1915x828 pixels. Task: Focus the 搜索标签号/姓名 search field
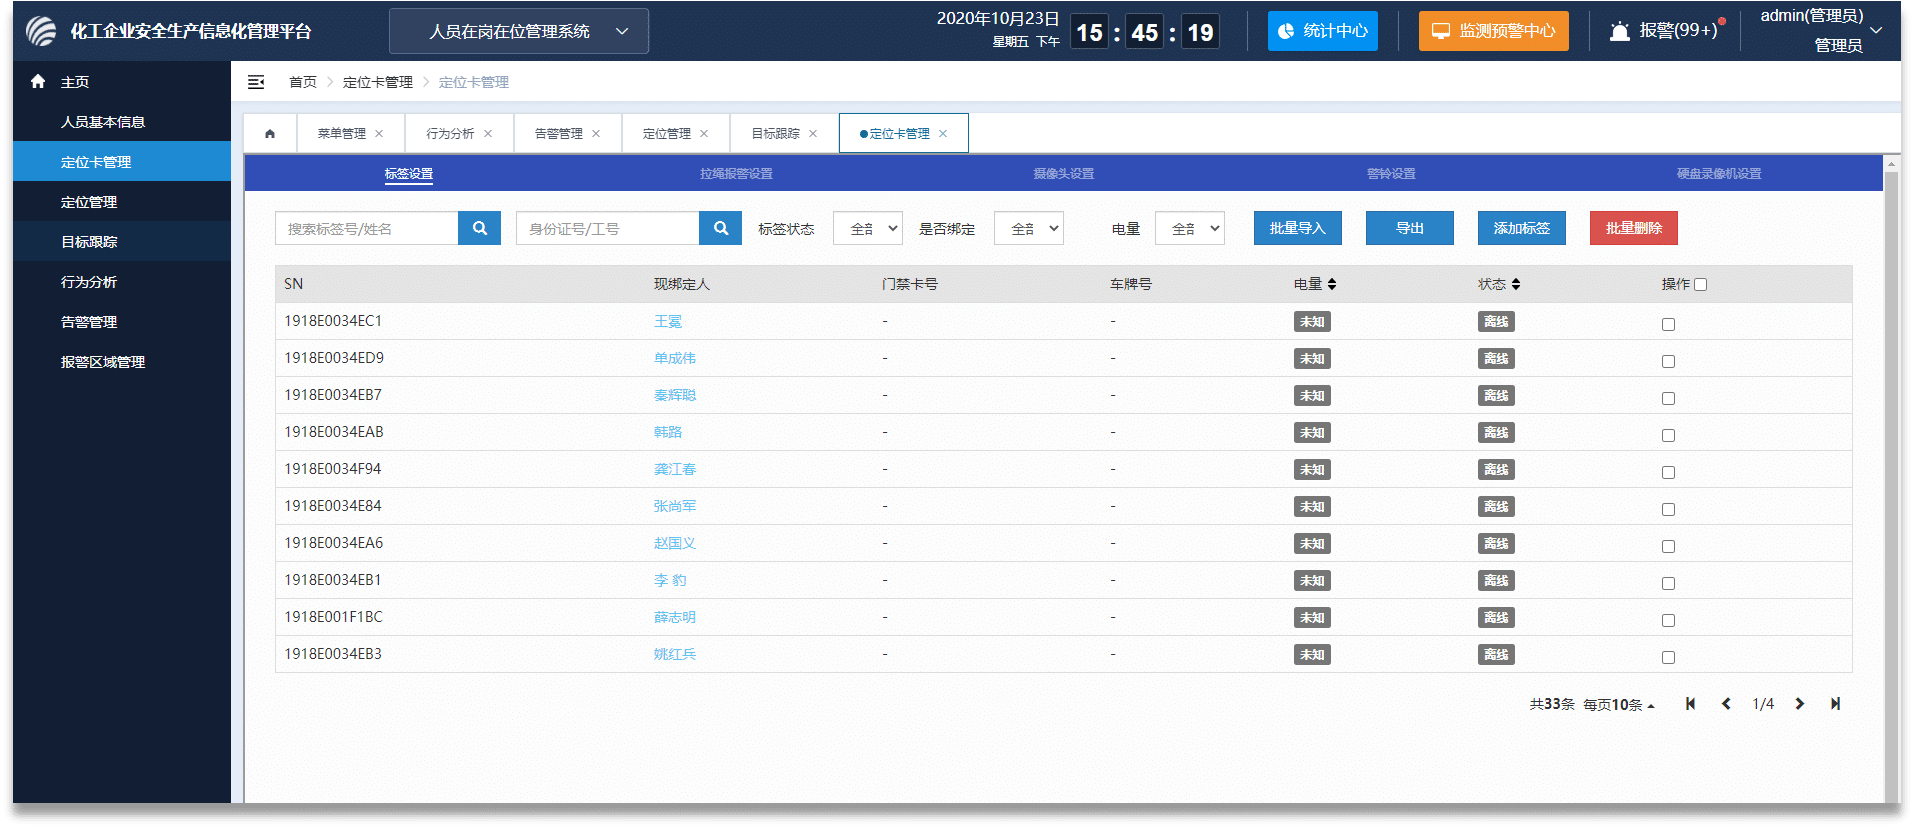(x=367, y=228)
